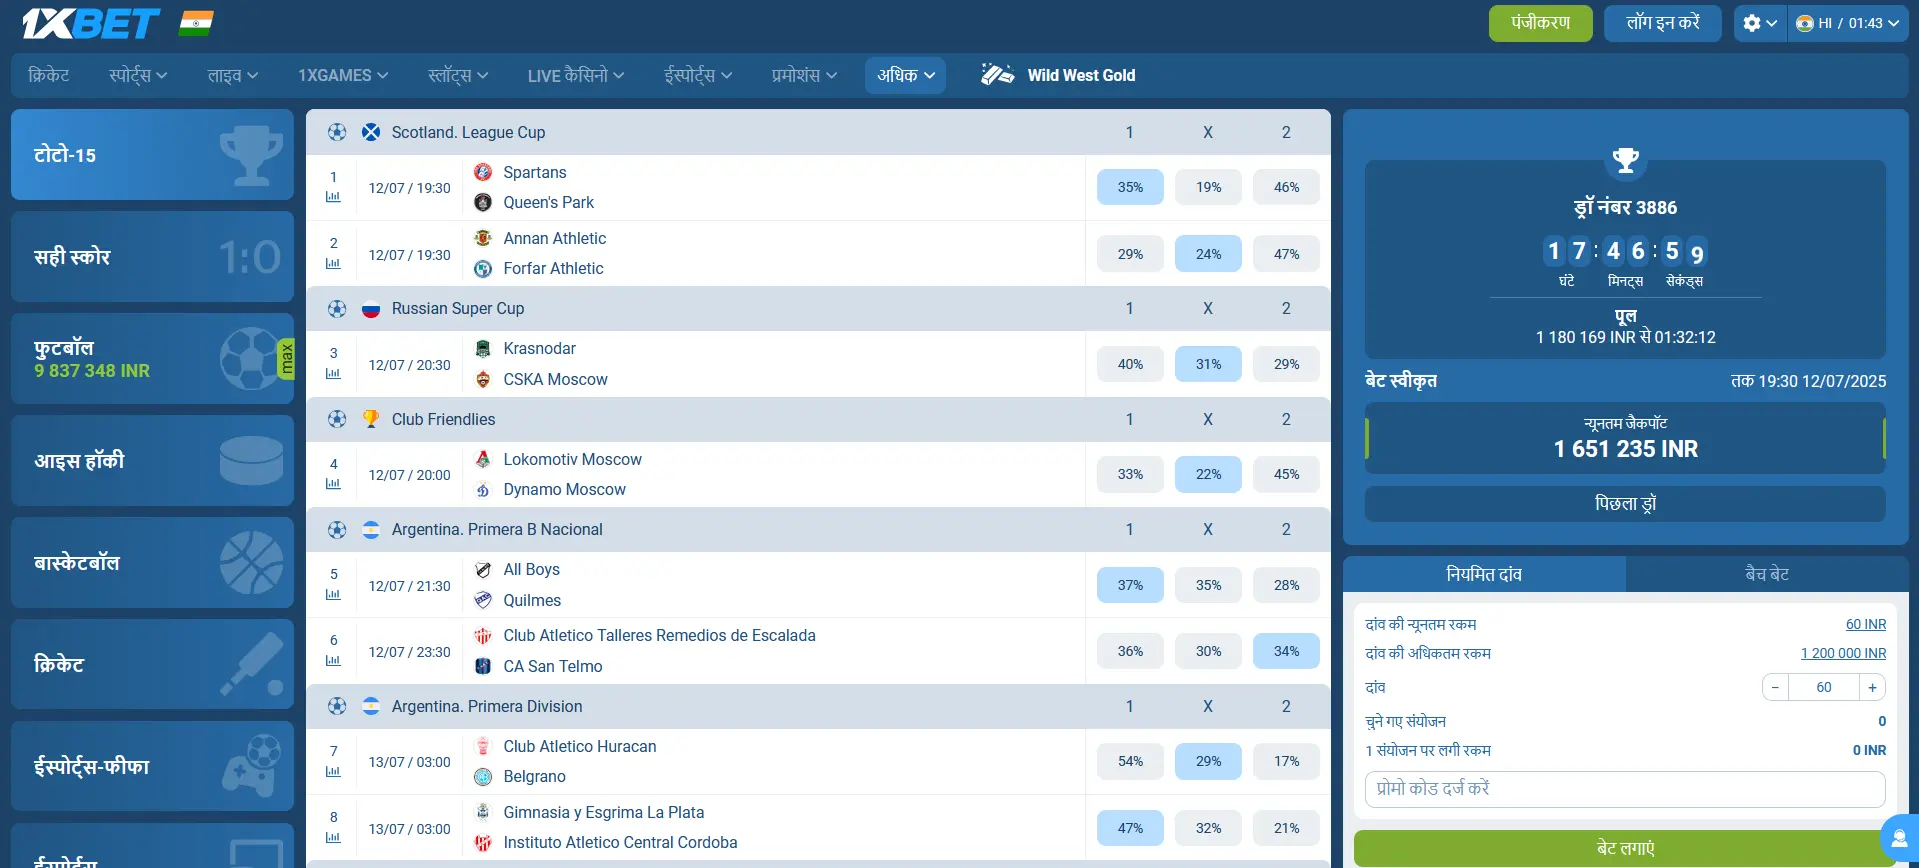Expand the स्पोर्ट्स menu

tap(138, 75)
